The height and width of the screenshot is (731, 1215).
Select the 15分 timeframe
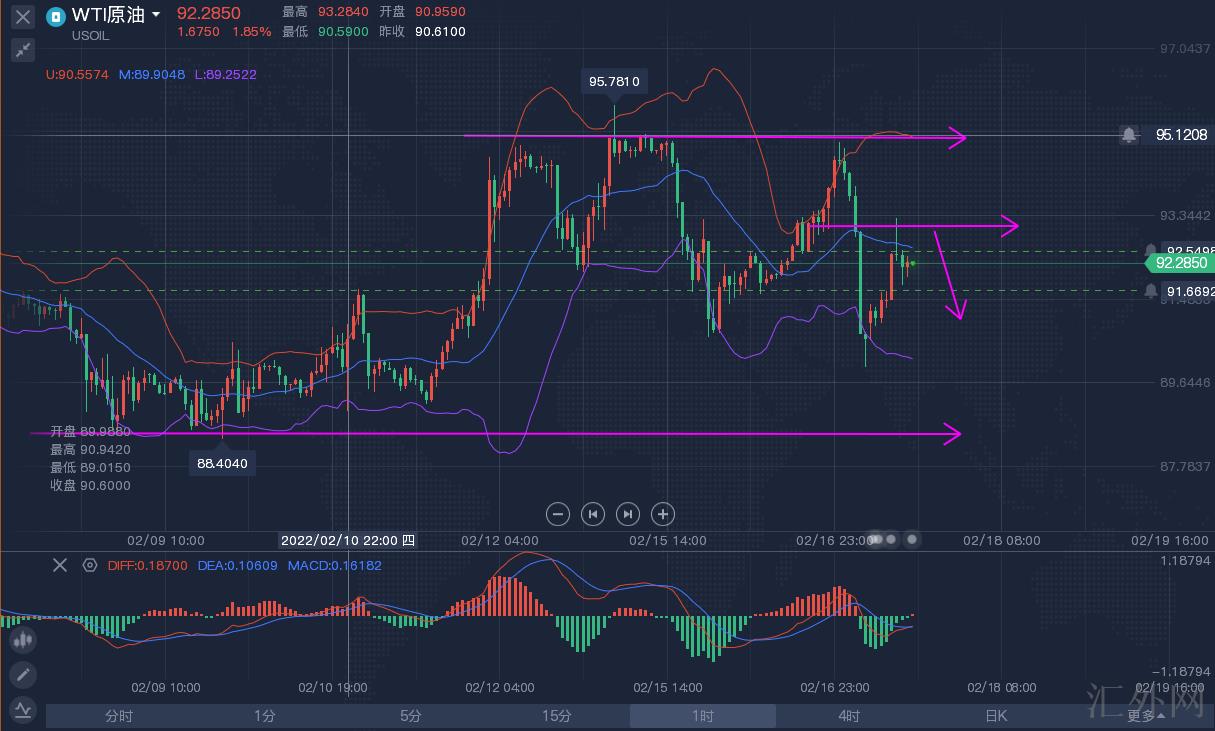tap(557, 716)
